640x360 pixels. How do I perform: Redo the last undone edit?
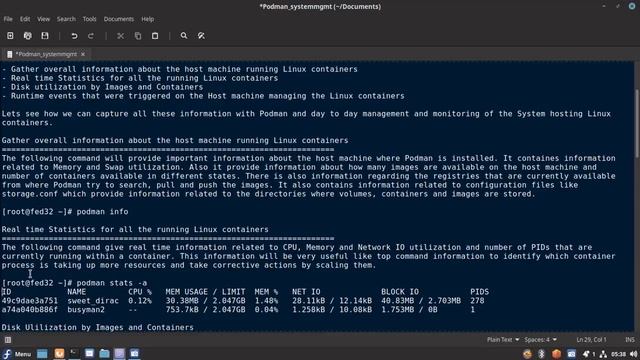[91, 36]
